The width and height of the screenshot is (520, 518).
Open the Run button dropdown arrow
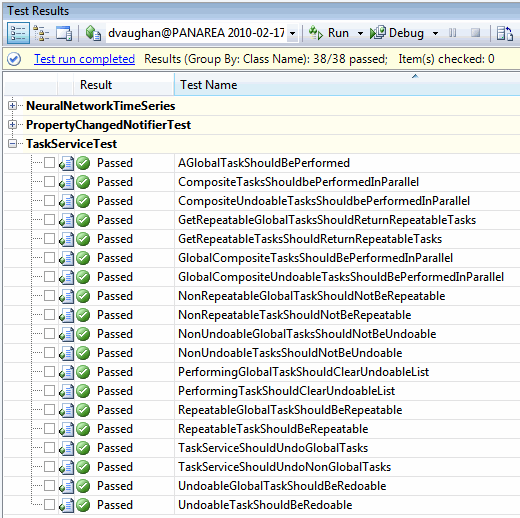(360, 33)
